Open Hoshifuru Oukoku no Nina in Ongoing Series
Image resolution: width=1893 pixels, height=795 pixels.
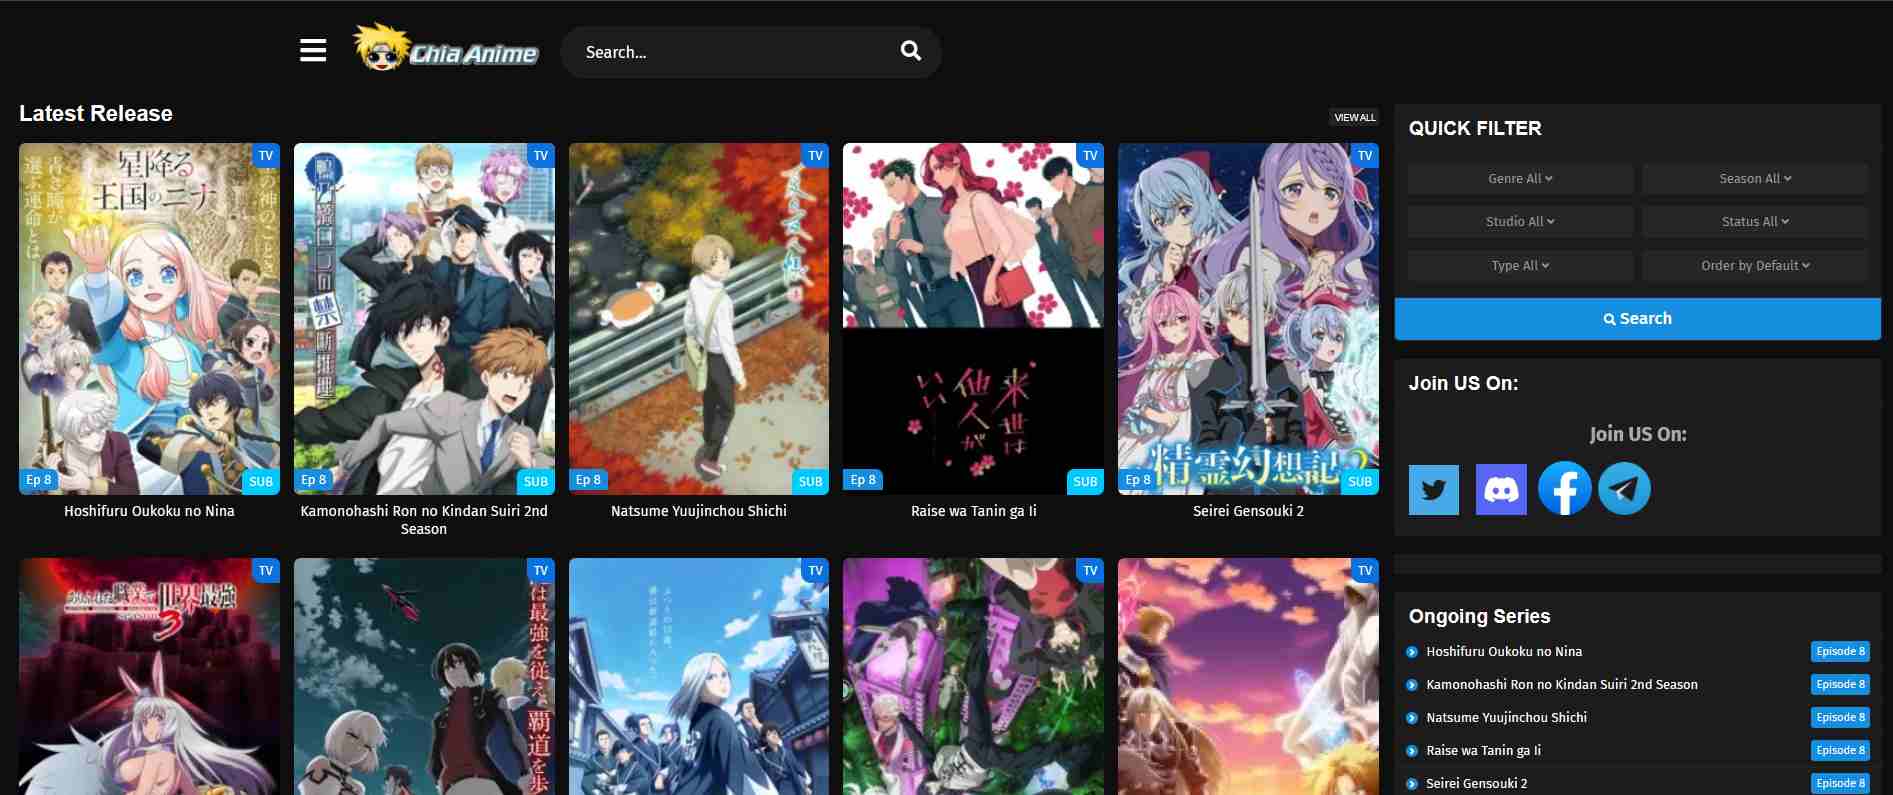click(x=1504, y=652)
